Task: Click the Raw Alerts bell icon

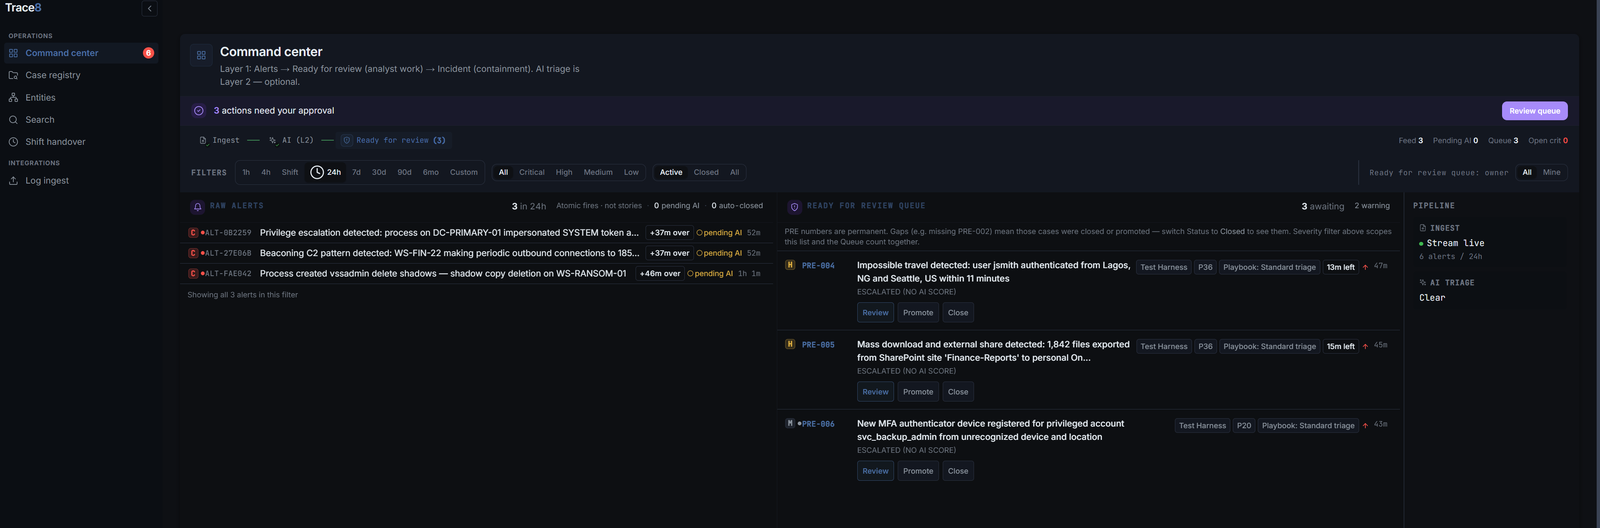Action: point(197,206)
